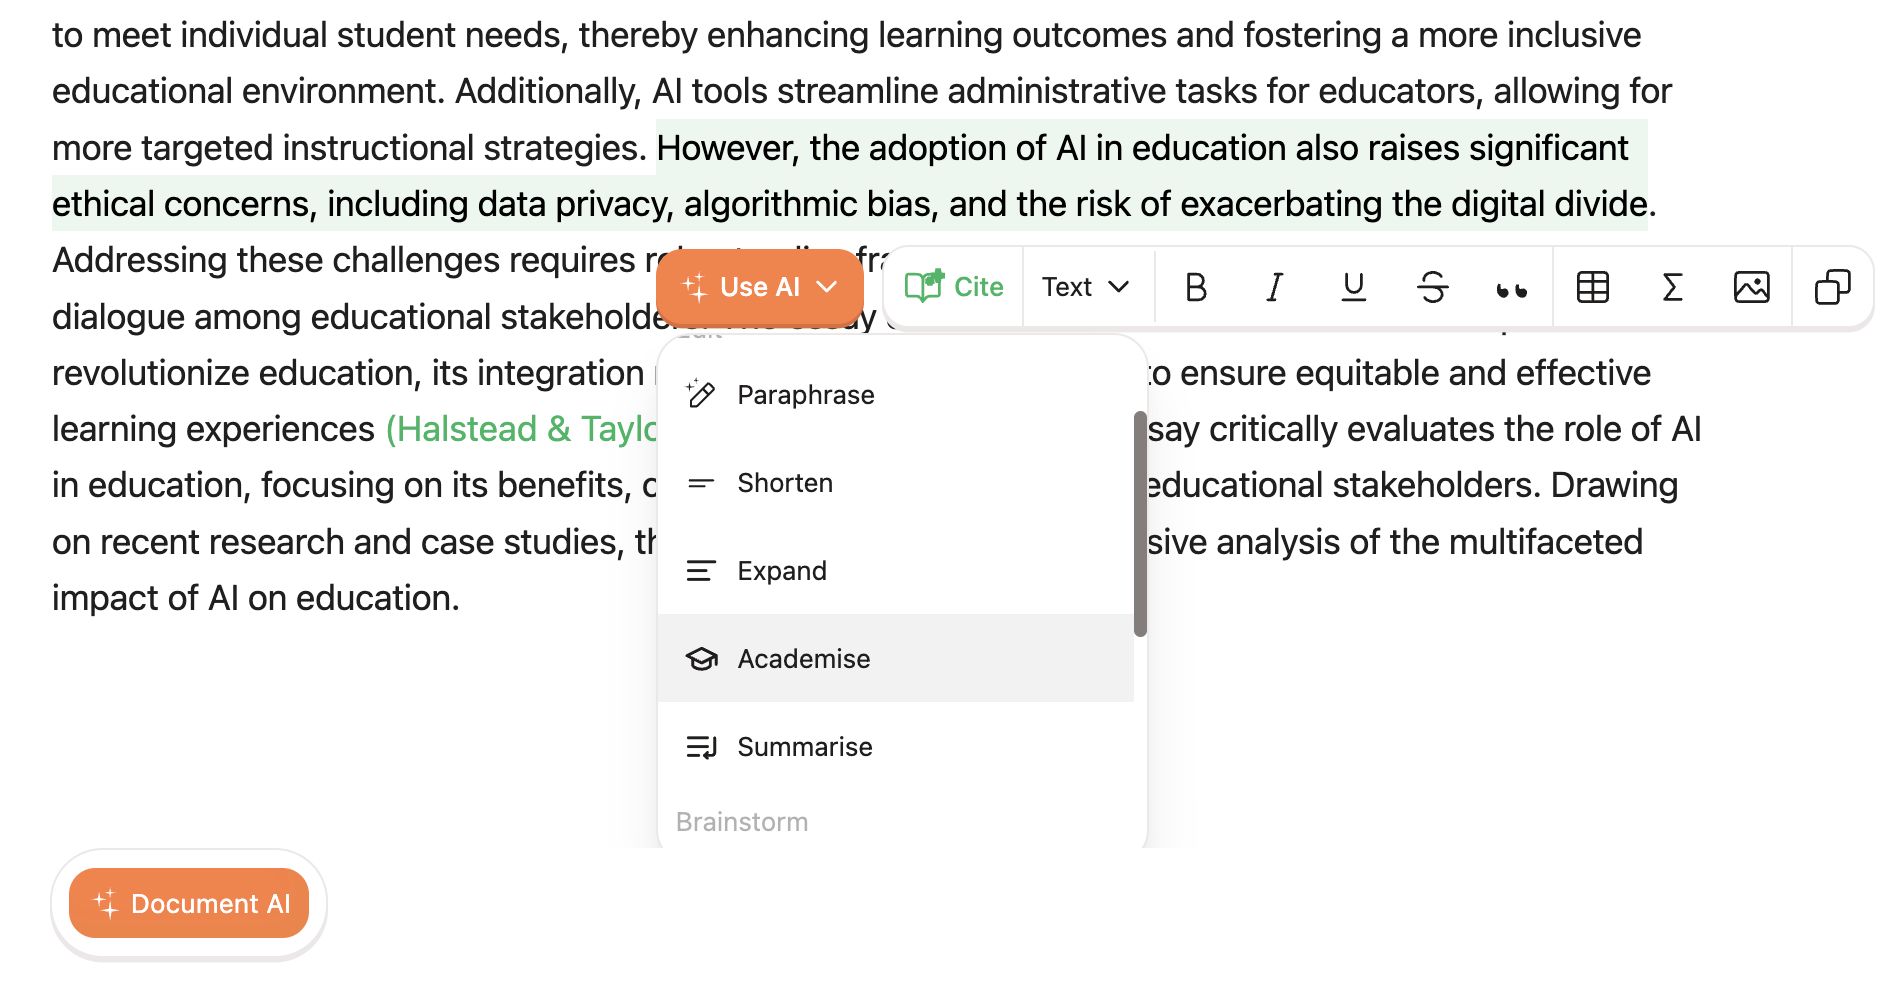
Task: Click the Bold formatting icon
Action: 1195,288
